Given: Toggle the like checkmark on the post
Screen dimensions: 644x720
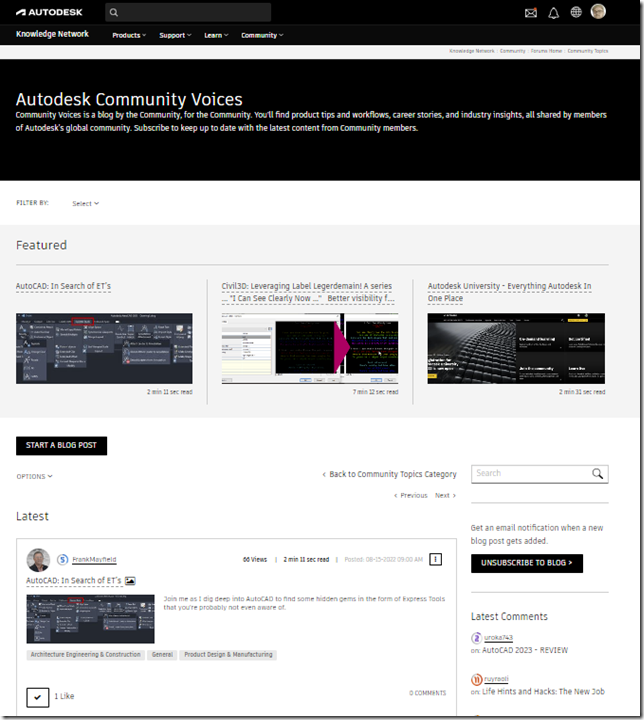Looking at the screenshot, I should [x=38, y=697].
